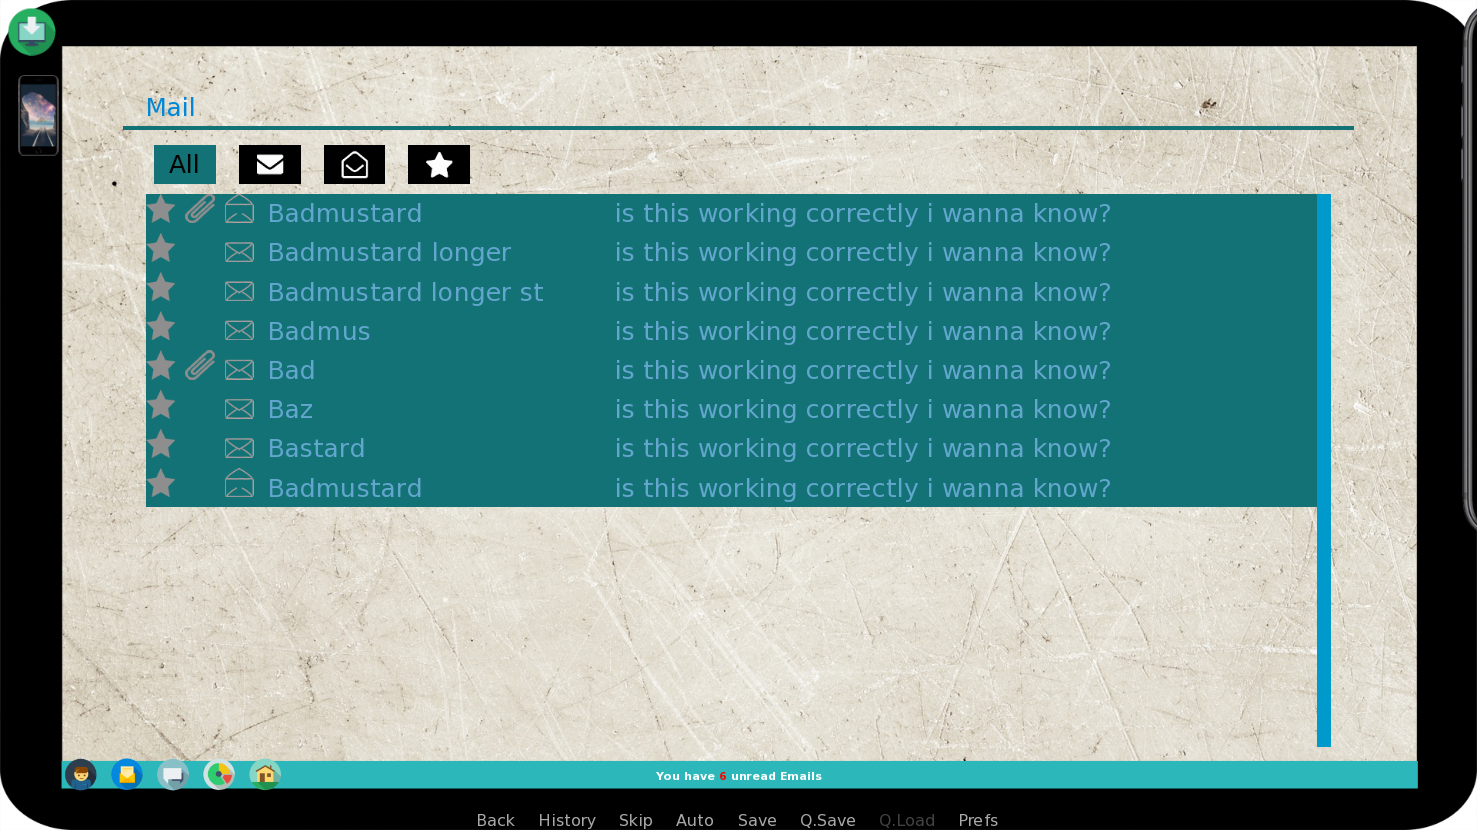
Task: Click the closed envelope icon next to Bad
Action: click(239, 370)
